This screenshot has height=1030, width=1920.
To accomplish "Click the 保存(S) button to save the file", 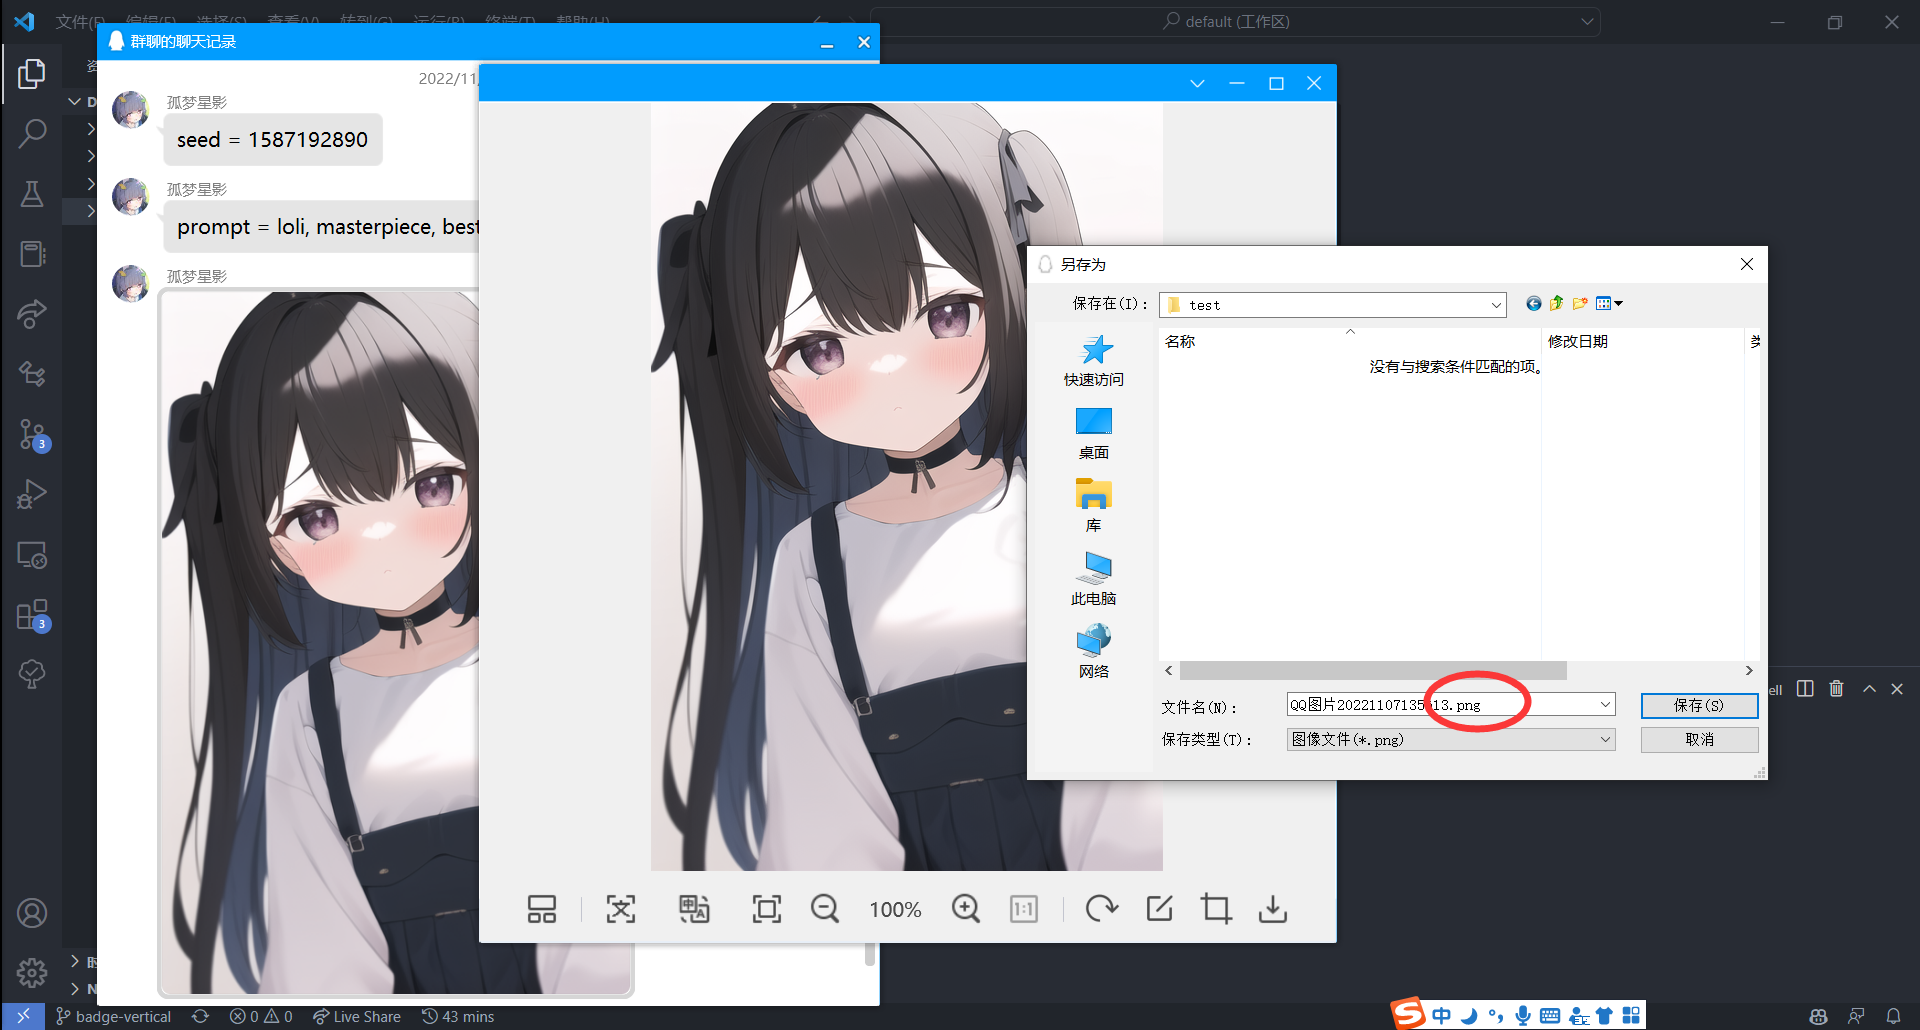I will [1699, 705].
